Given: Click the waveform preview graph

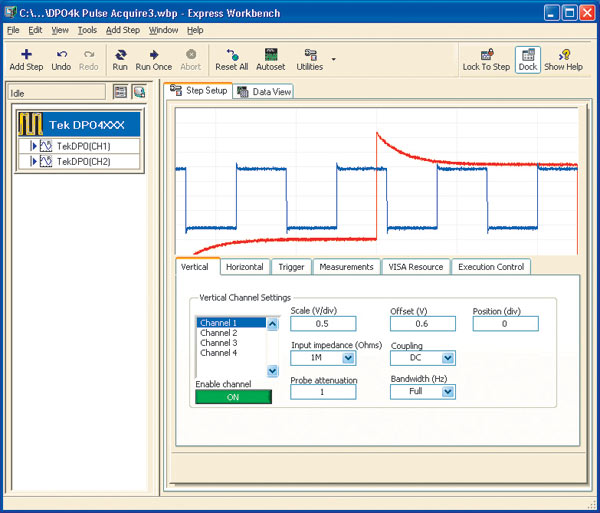Looking at the screenshot, I should 377,181.
